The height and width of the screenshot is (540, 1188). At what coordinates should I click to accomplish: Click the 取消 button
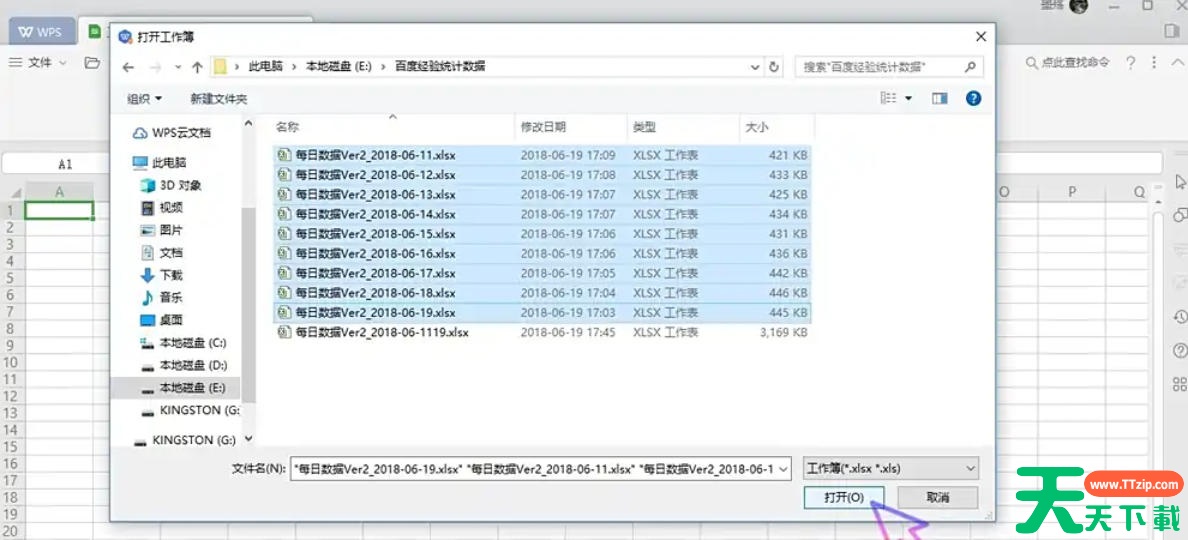click(x=938, y=498)
